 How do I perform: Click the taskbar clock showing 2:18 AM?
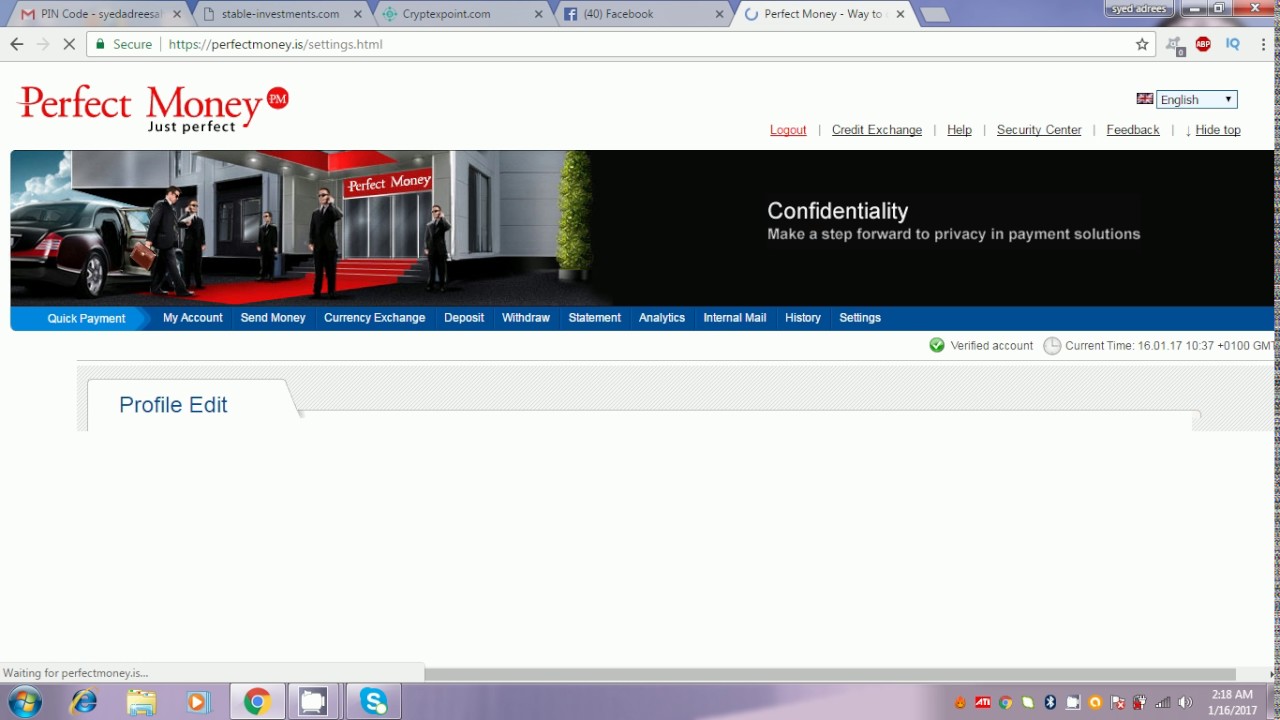pos(1232,702)
